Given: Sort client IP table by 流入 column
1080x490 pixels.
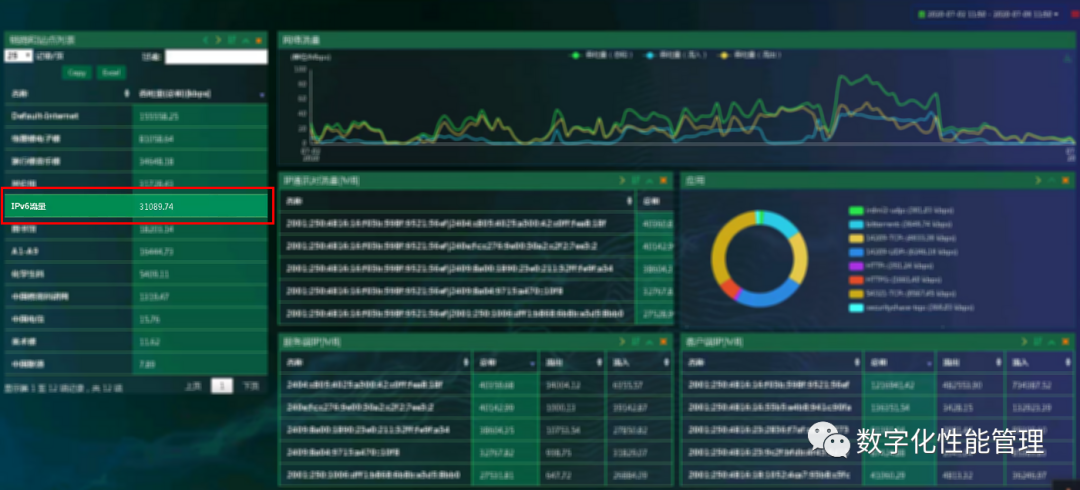Looking at the screenshot, I should coord(1068,362).
